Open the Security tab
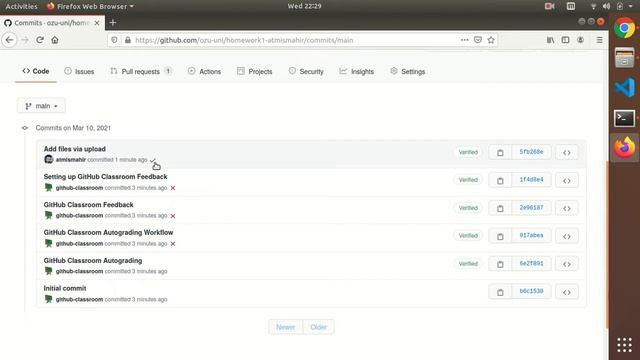Viewport: 640px width, 360px height. click(x=306, y=71)
